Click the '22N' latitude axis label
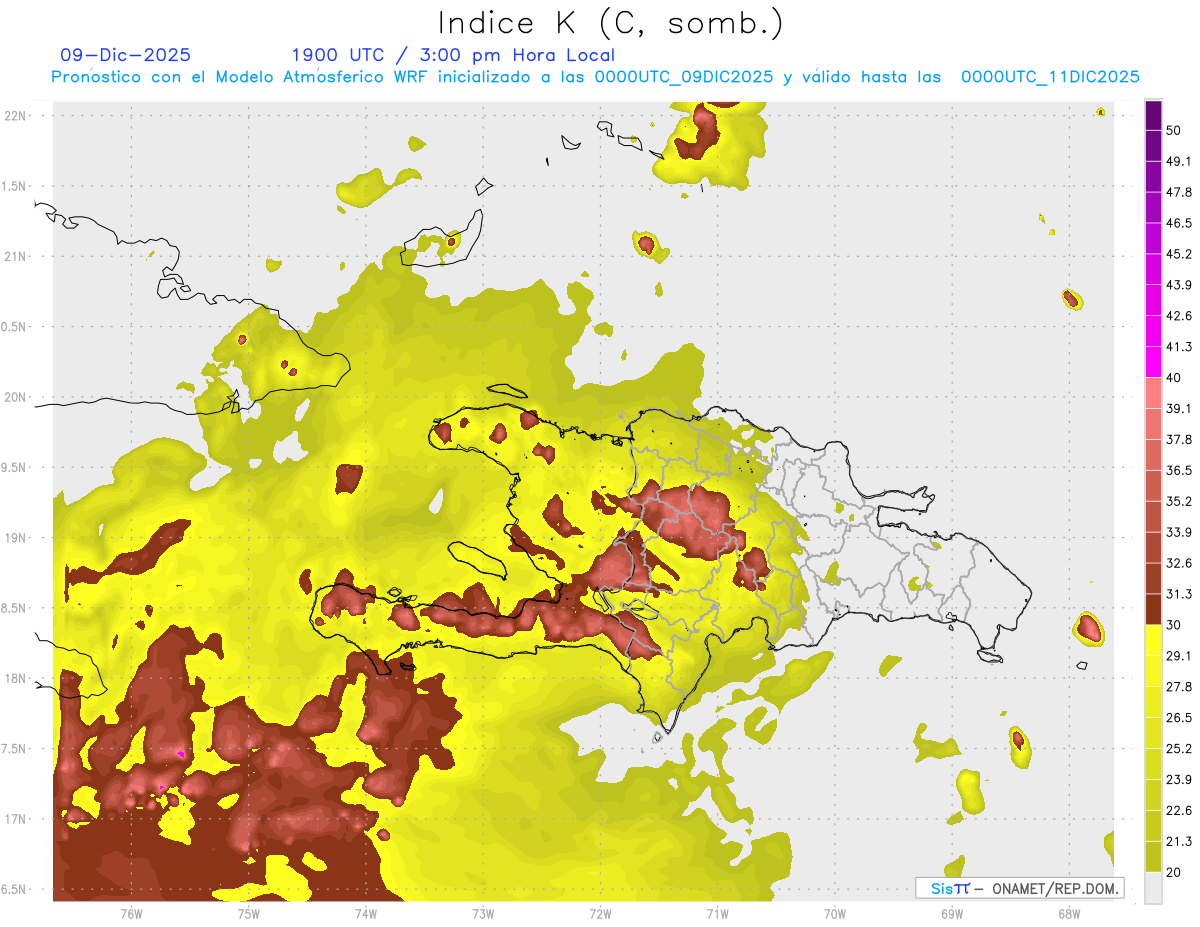This screenshot has height=927, width=1200. pyautogui.click(x=16, y=116)
